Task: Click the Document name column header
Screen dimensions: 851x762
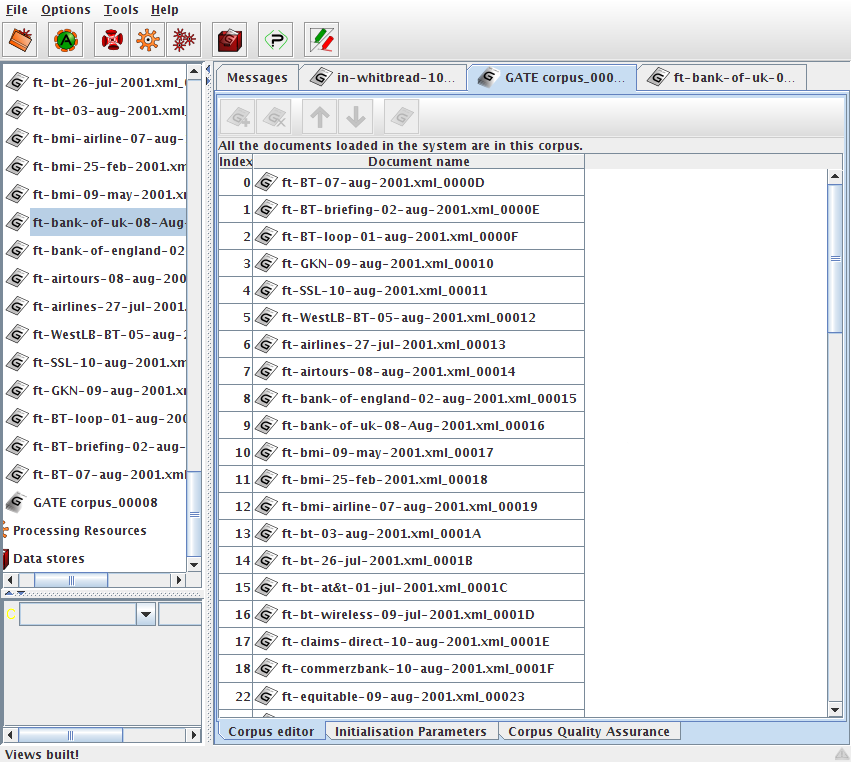Action: coord(418,161)
